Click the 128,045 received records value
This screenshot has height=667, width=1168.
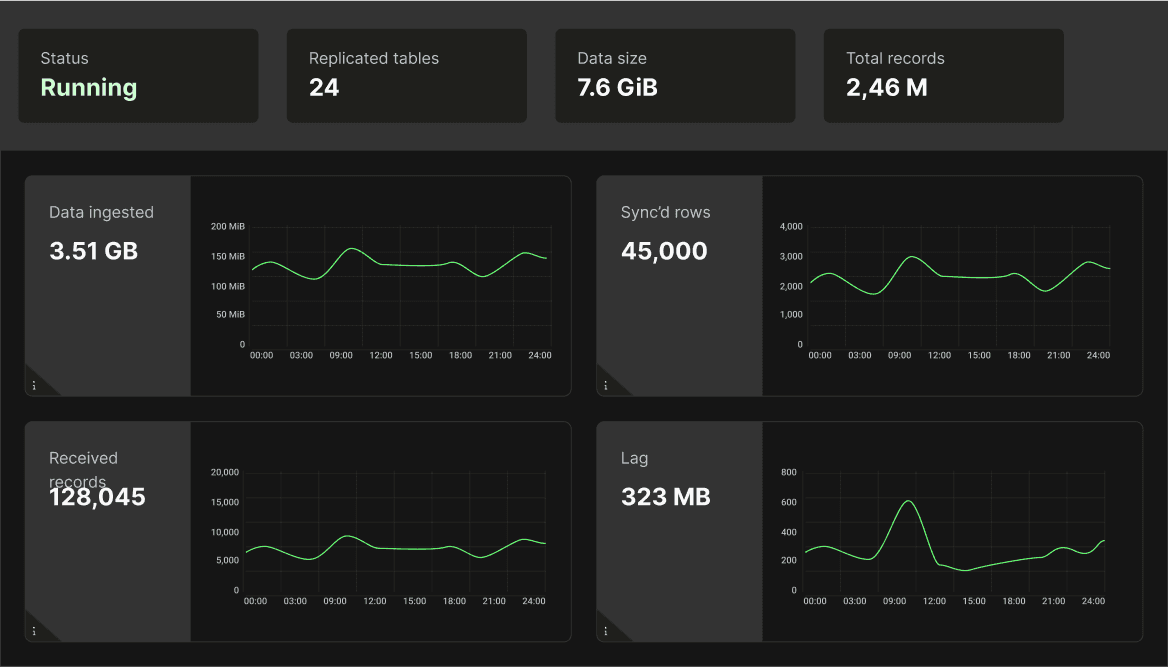click(x=98, y=497)
